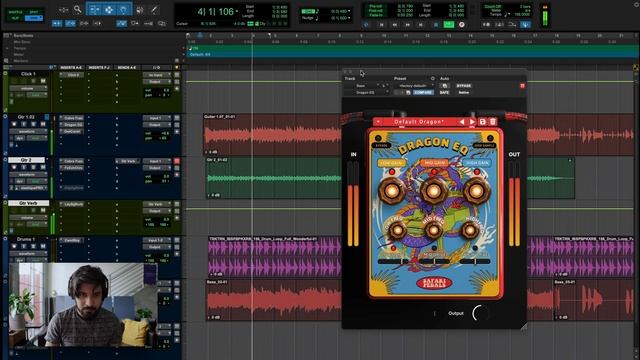Select the Selector tool
The image size is (640, 360).
(109, 9)
